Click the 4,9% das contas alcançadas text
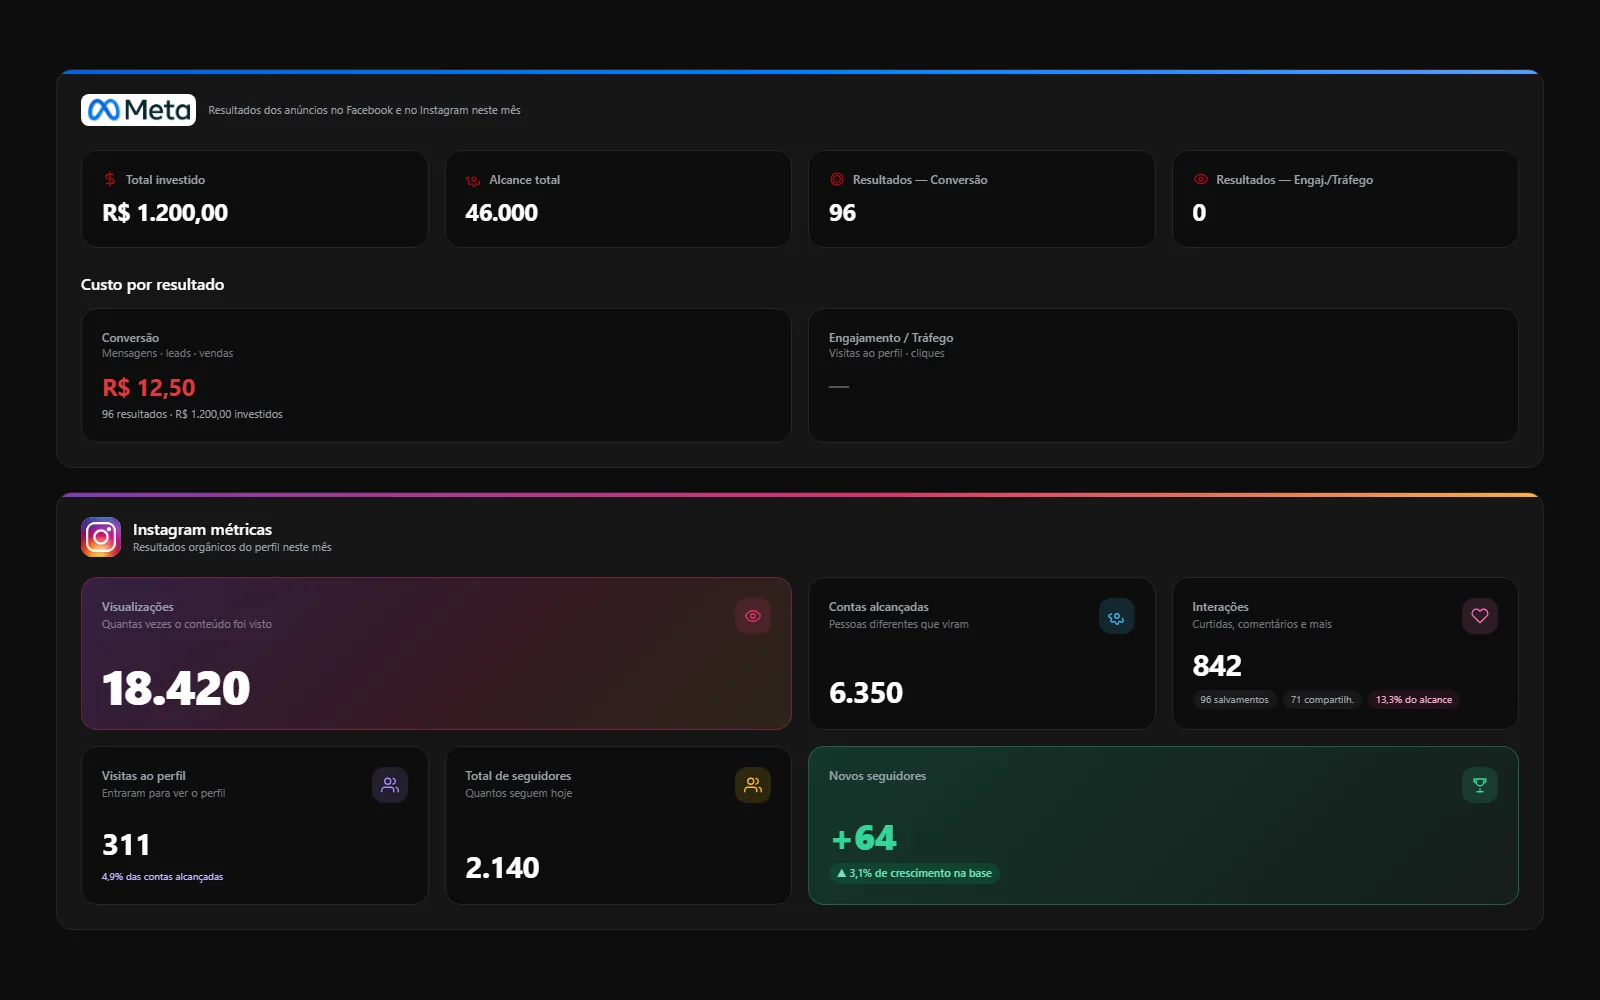The image size is (1600, 1000). [x=162, y=877]
